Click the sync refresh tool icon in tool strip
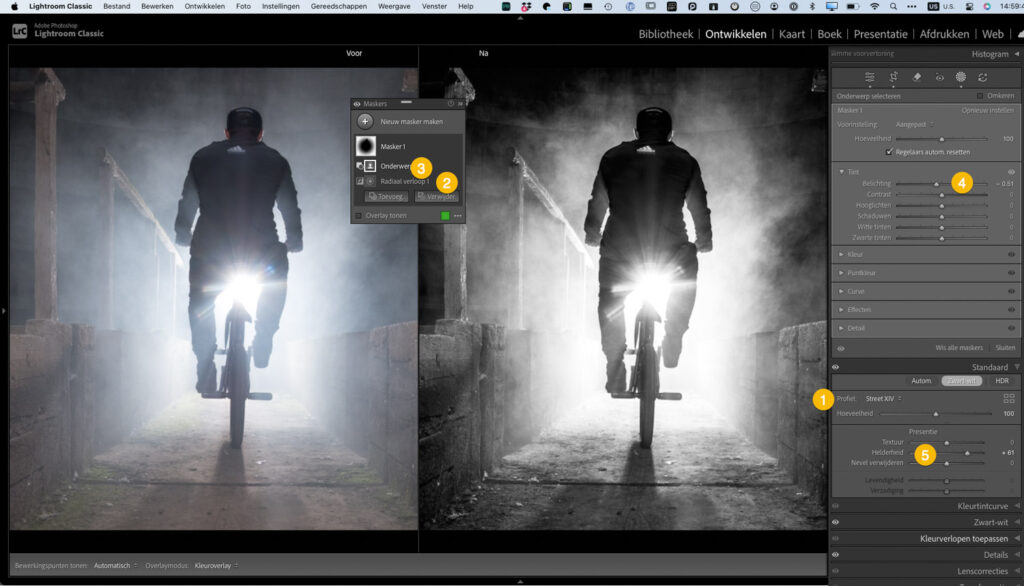 coord(983,77)
